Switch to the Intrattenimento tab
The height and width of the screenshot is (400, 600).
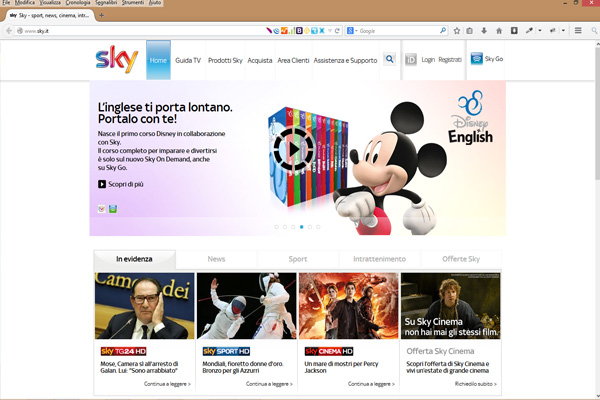[x=379, y=259]
